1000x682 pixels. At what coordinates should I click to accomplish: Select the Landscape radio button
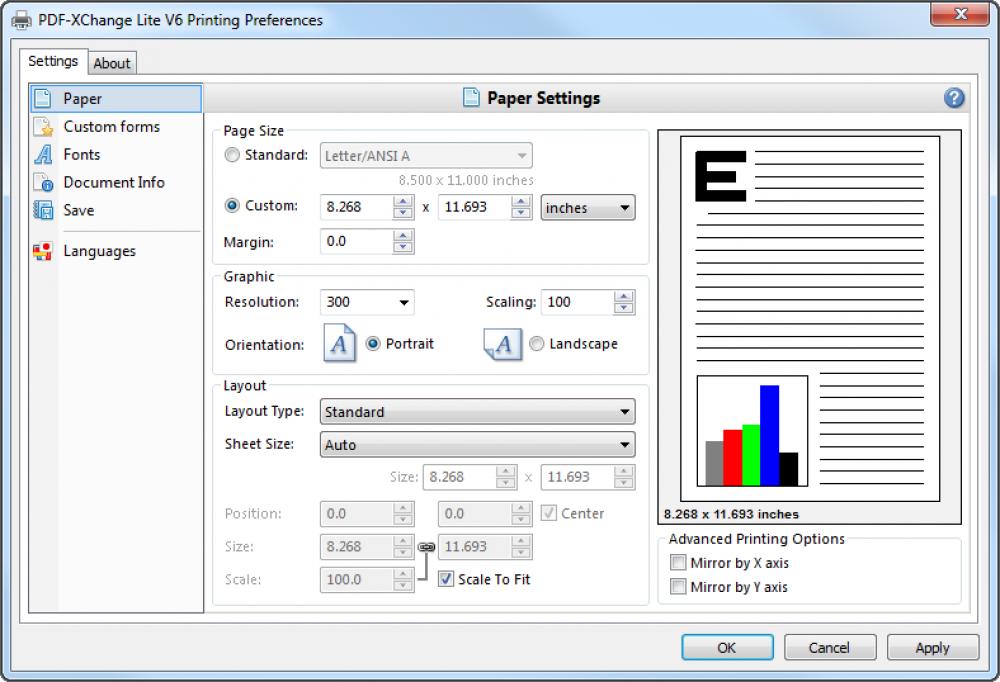click(x=538, y=343)
